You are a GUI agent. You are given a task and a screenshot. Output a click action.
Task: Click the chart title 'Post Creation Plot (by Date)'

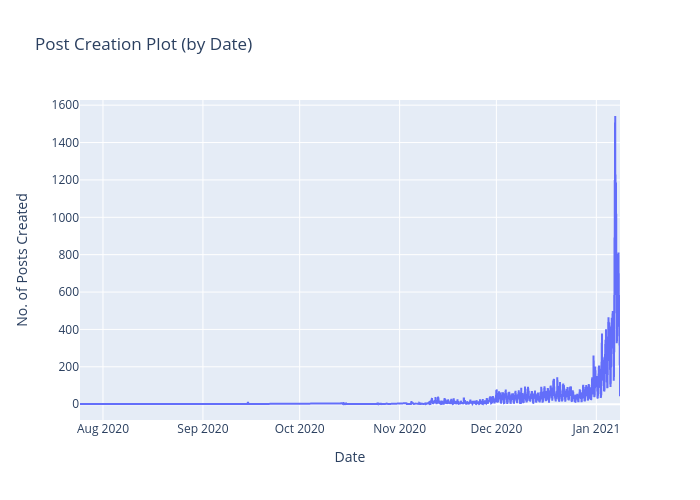pos(143,45)
